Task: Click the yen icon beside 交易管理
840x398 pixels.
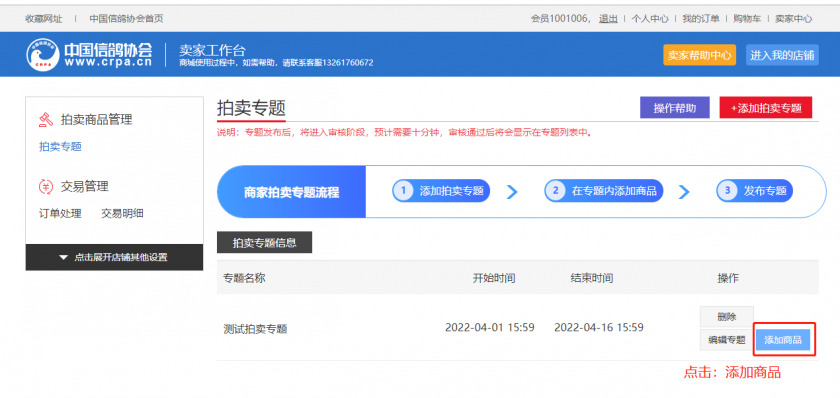Action: [47, 186]
